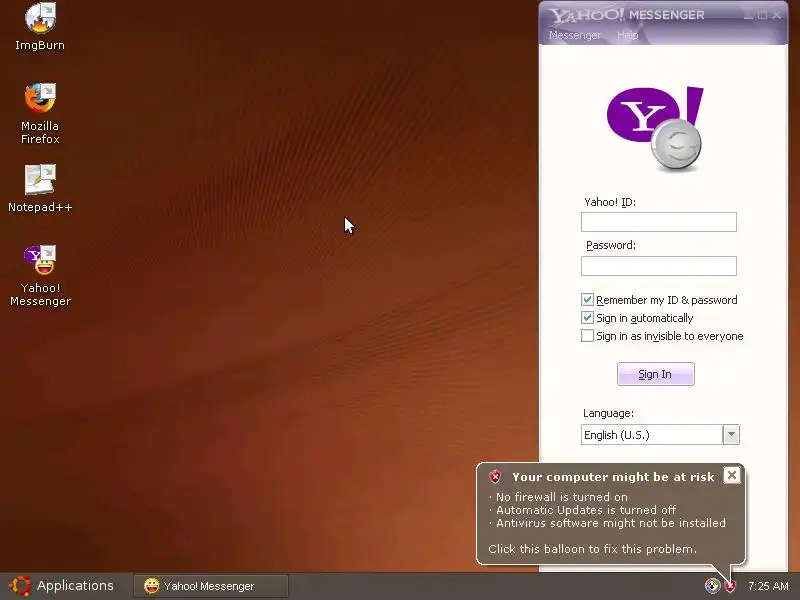The width and height of the screenshot is (800, 600).
Task: Close the Yahoo! Messenger window
Action: (x=777, y=15)
